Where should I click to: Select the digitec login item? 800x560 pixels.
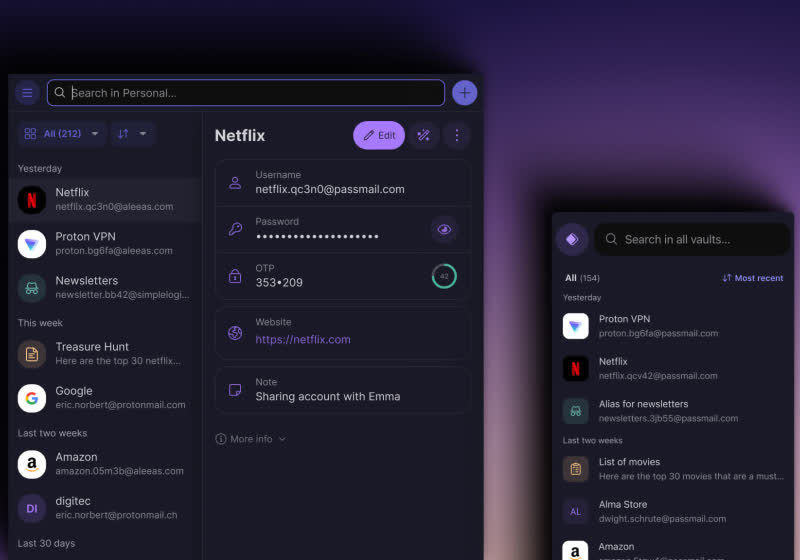point(105,508)
